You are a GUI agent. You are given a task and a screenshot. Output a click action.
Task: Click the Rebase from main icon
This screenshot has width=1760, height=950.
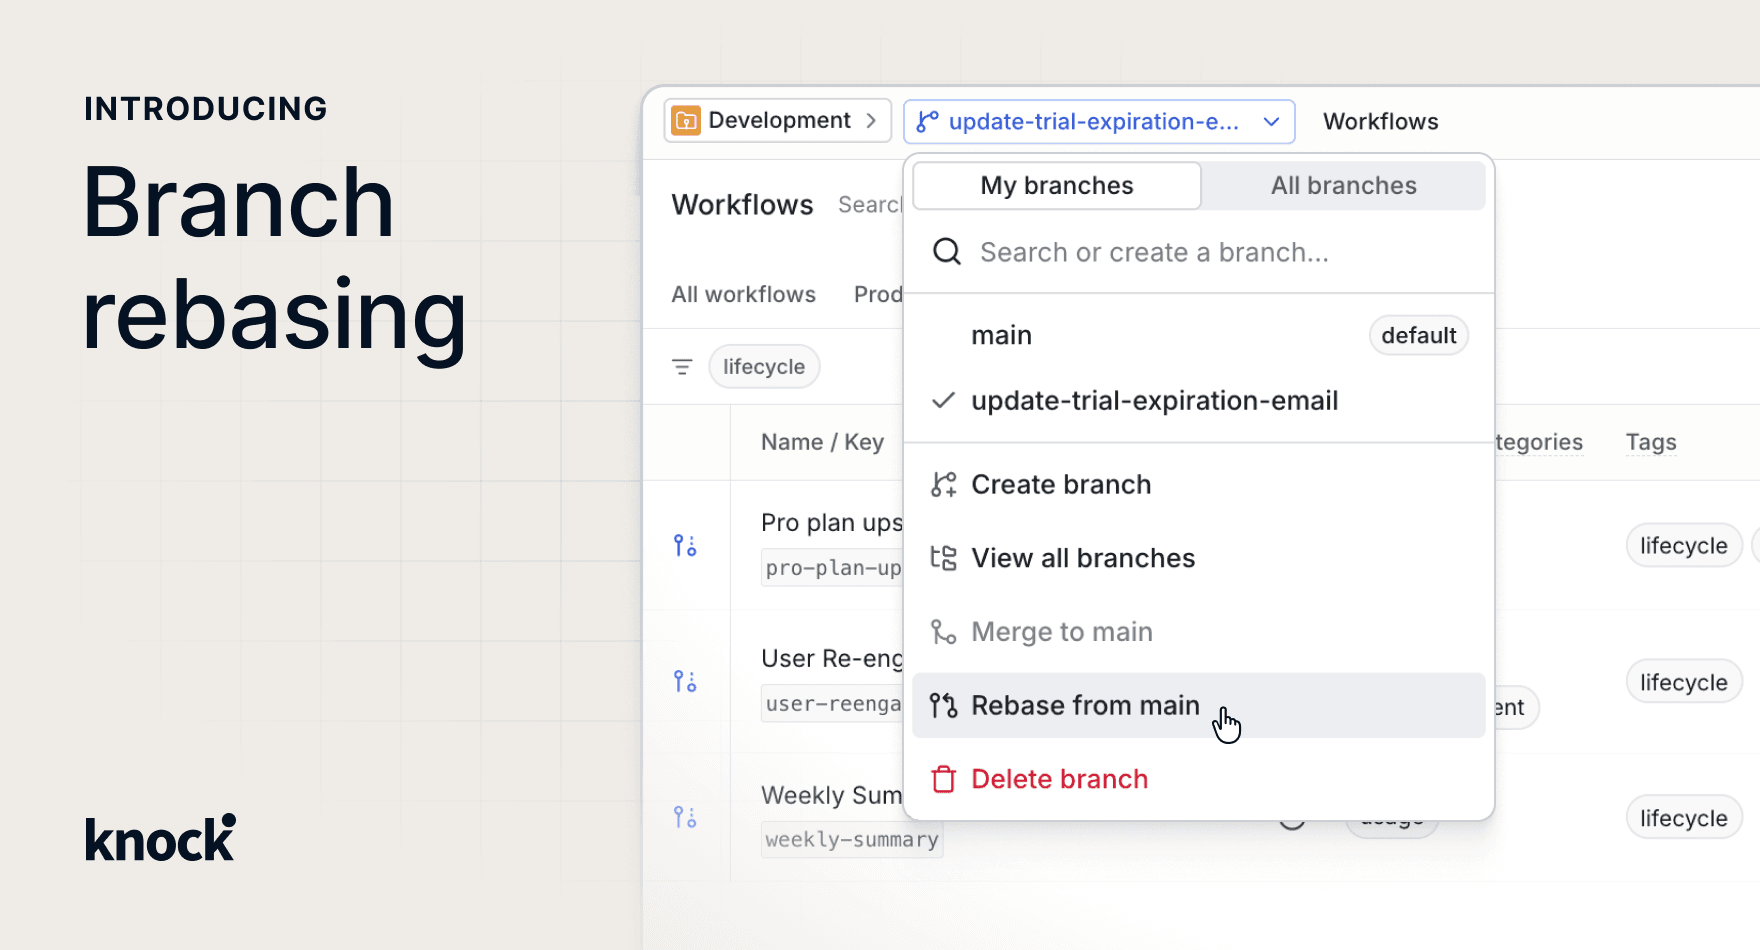click(x=943, y=706)
